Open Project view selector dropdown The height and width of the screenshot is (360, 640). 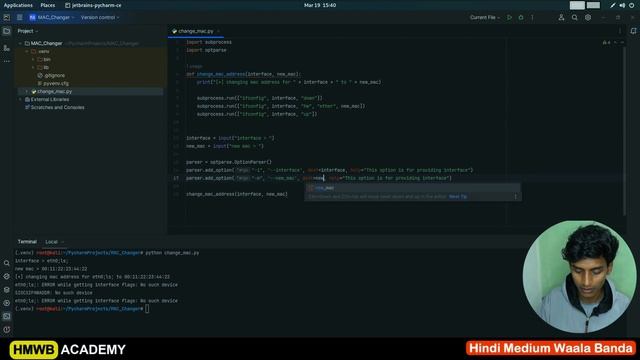tap(27, 31)
